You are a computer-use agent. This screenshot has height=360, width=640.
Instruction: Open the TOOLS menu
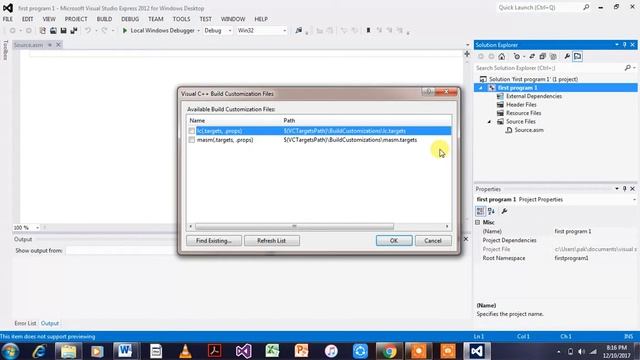tap(181, 19)
